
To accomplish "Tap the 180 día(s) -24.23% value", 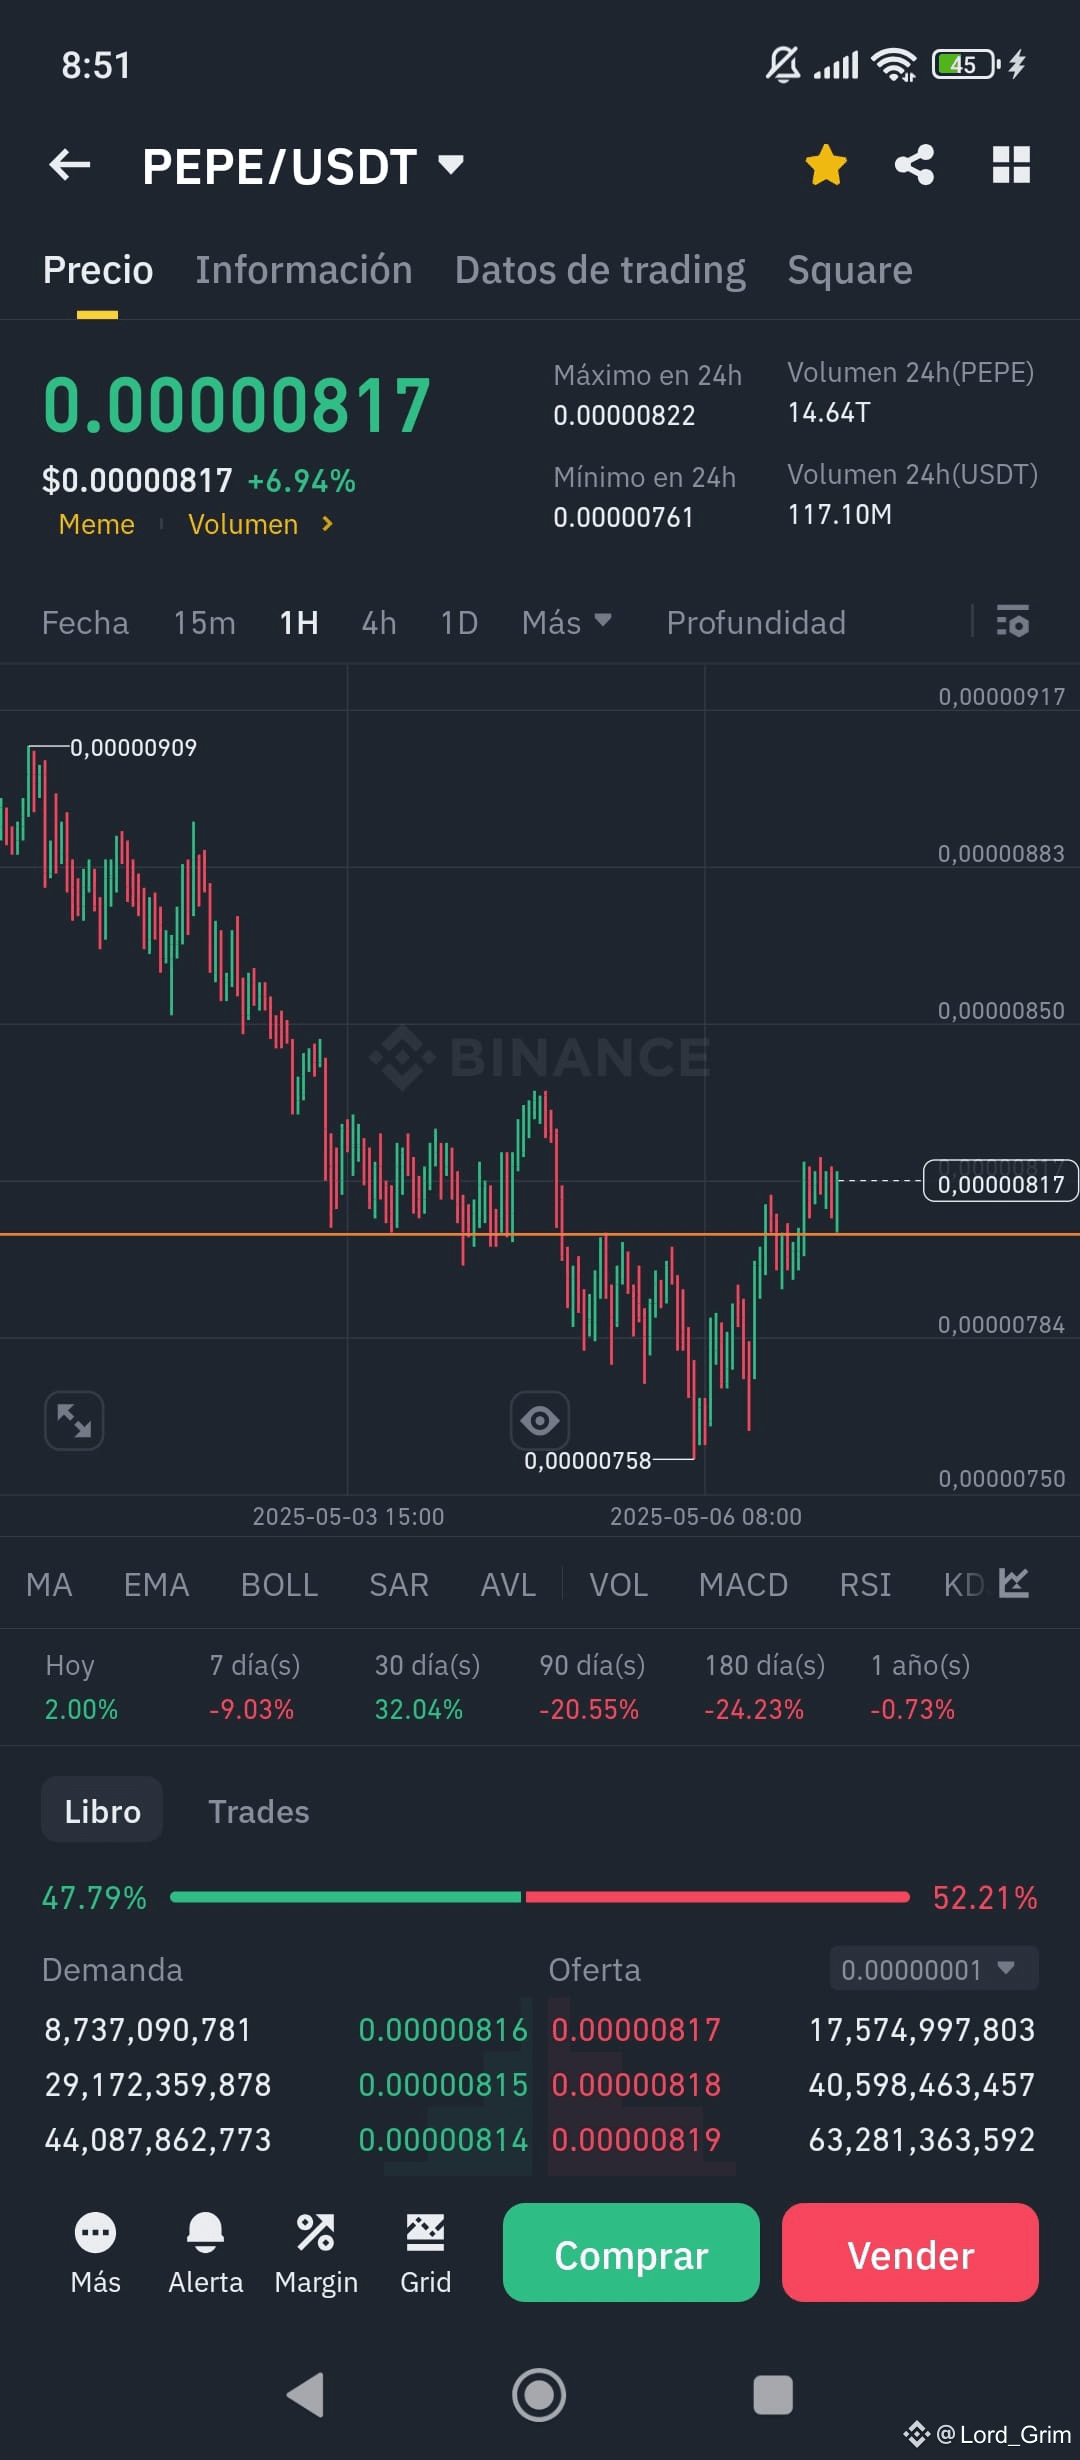I will coord(754,1709).
